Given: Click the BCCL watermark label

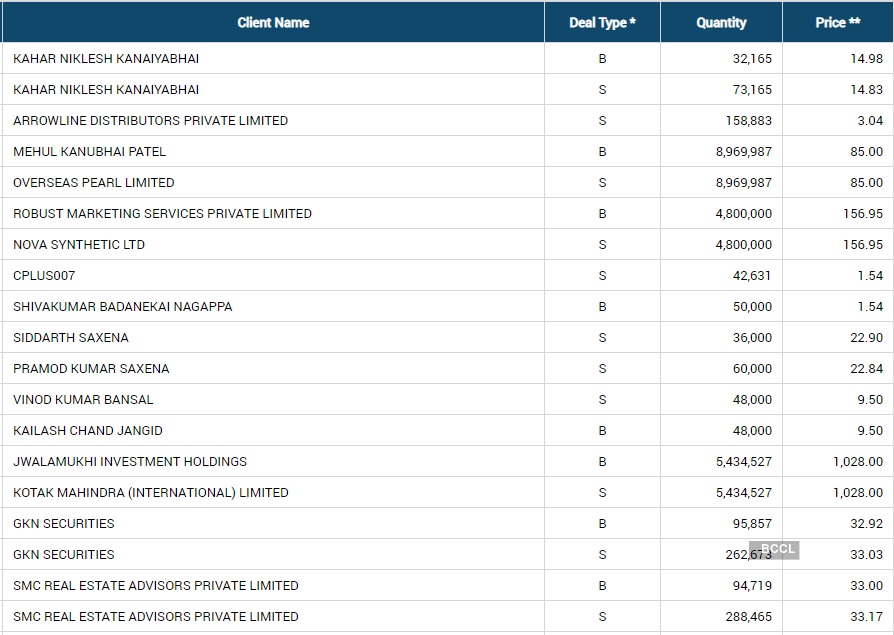Looking at the screenshot, I should coord(777,549).
